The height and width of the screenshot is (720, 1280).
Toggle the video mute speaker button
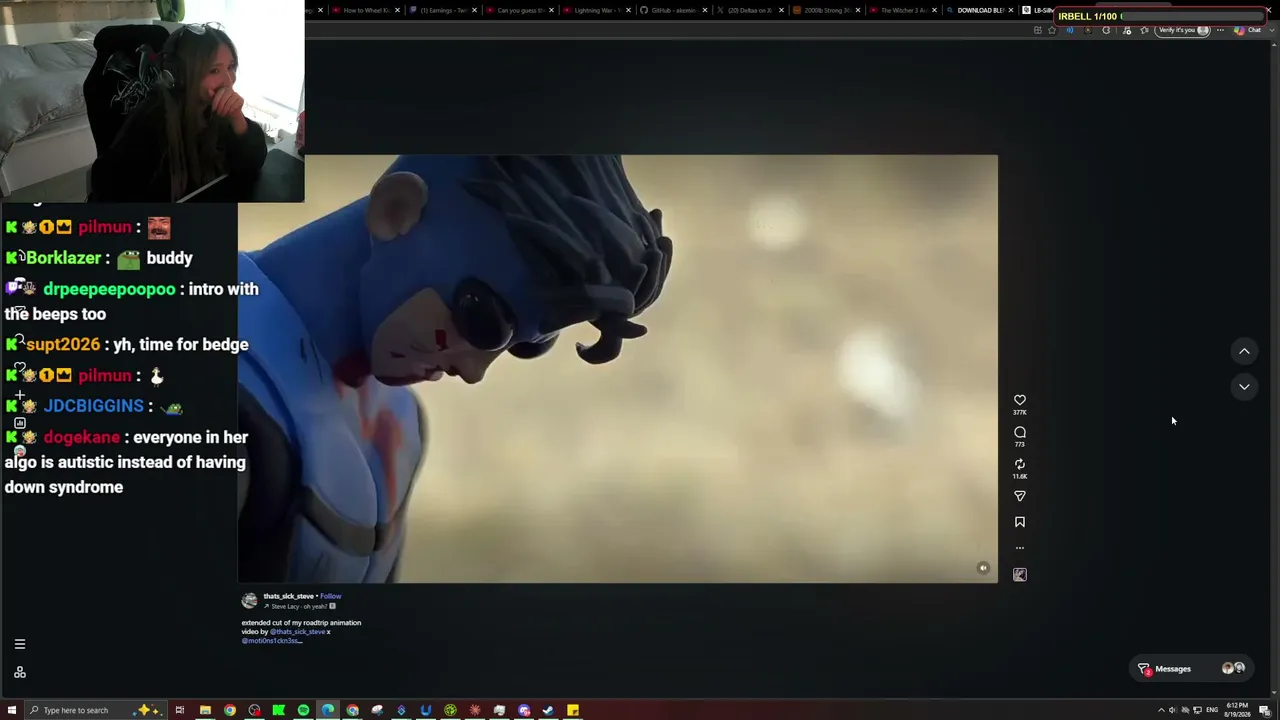tap(983, 568)
